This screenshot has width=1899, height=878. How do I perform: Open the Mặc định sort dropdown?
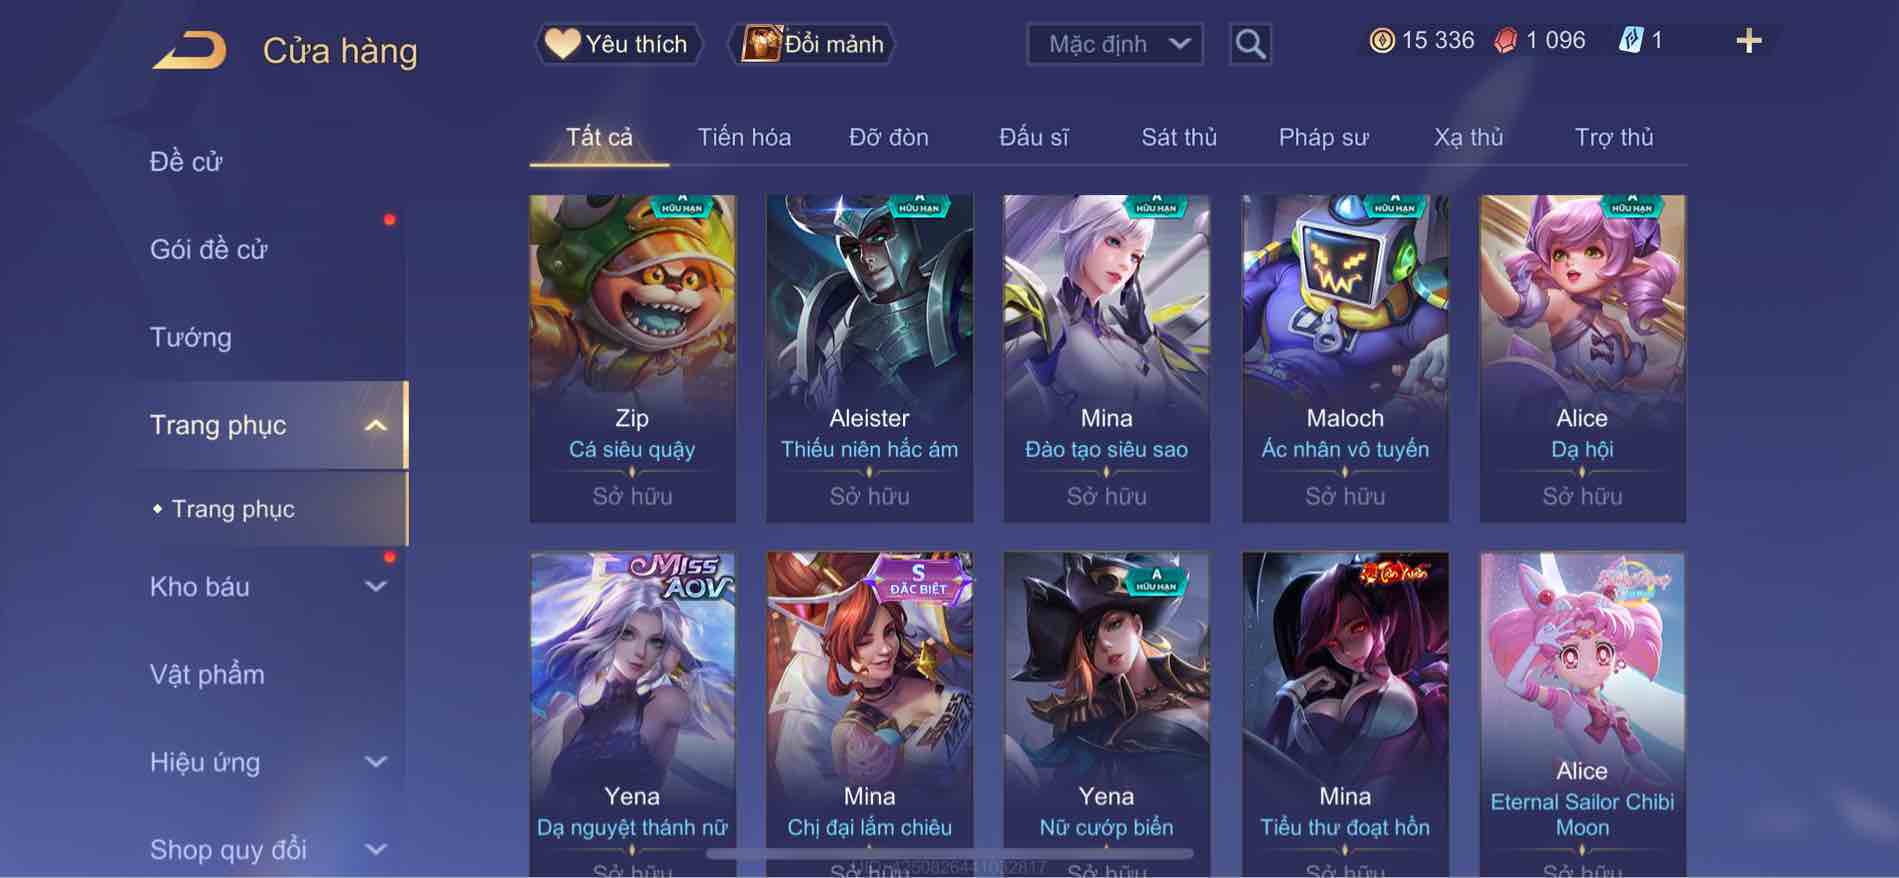tap(1115, 44)
